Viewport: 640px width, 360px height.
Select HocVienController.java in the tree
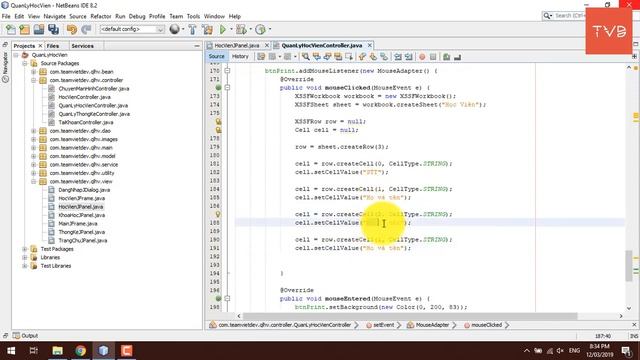tap(84, 97)
